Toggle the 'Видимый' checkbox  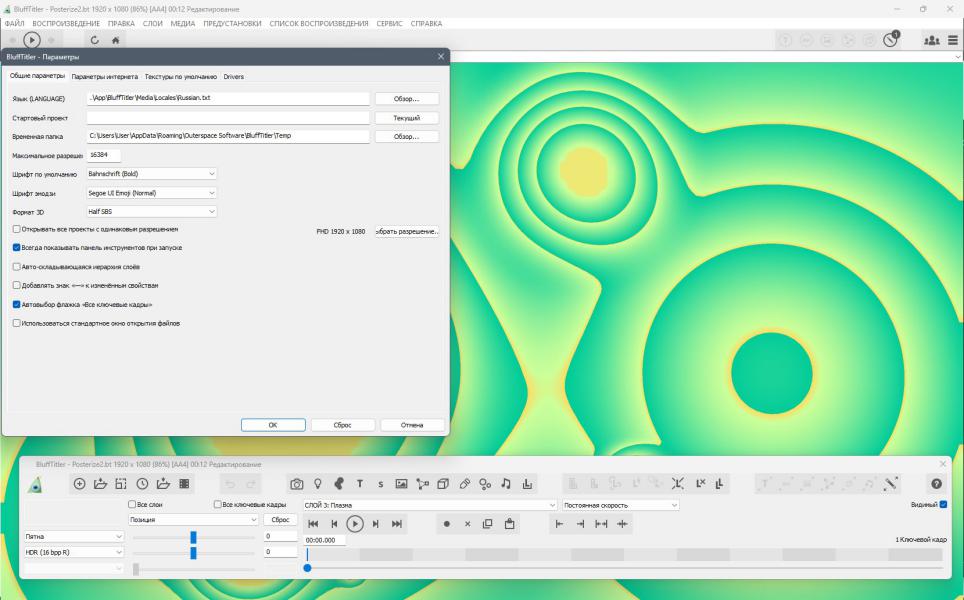point(943,505)
